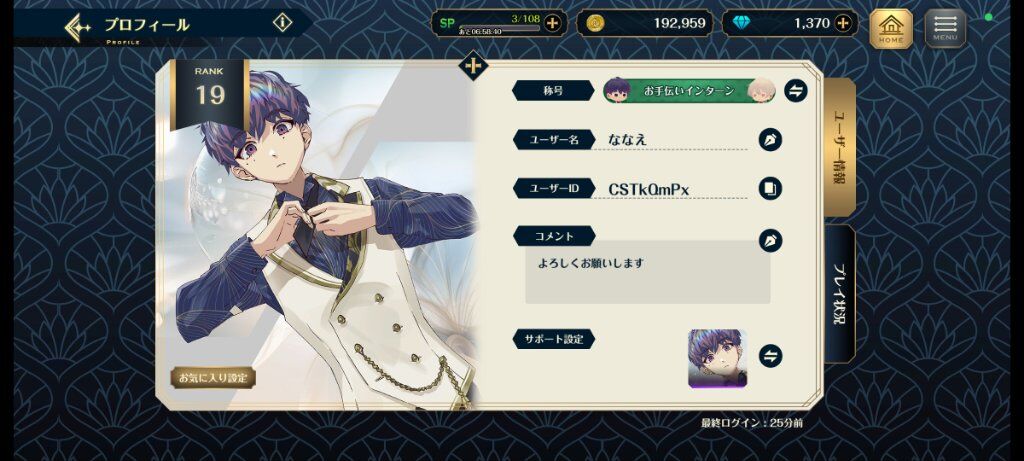Switch the 称号 title using swap arrows
The width and height of the screenshot is (1024, 461).
(795, 91)
